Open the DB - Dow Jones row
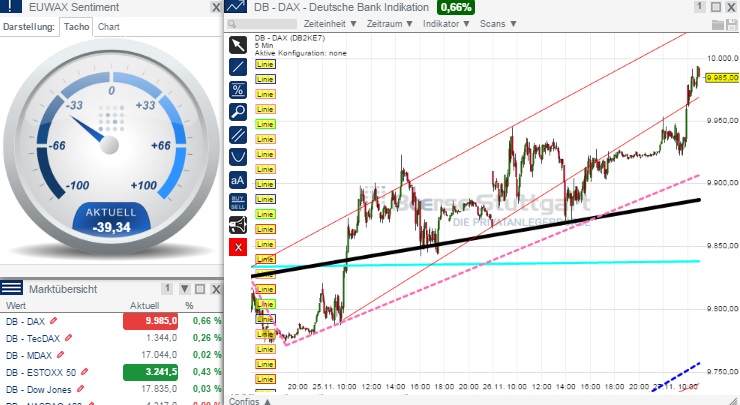 pyautogui.click(x=111, y=389)
